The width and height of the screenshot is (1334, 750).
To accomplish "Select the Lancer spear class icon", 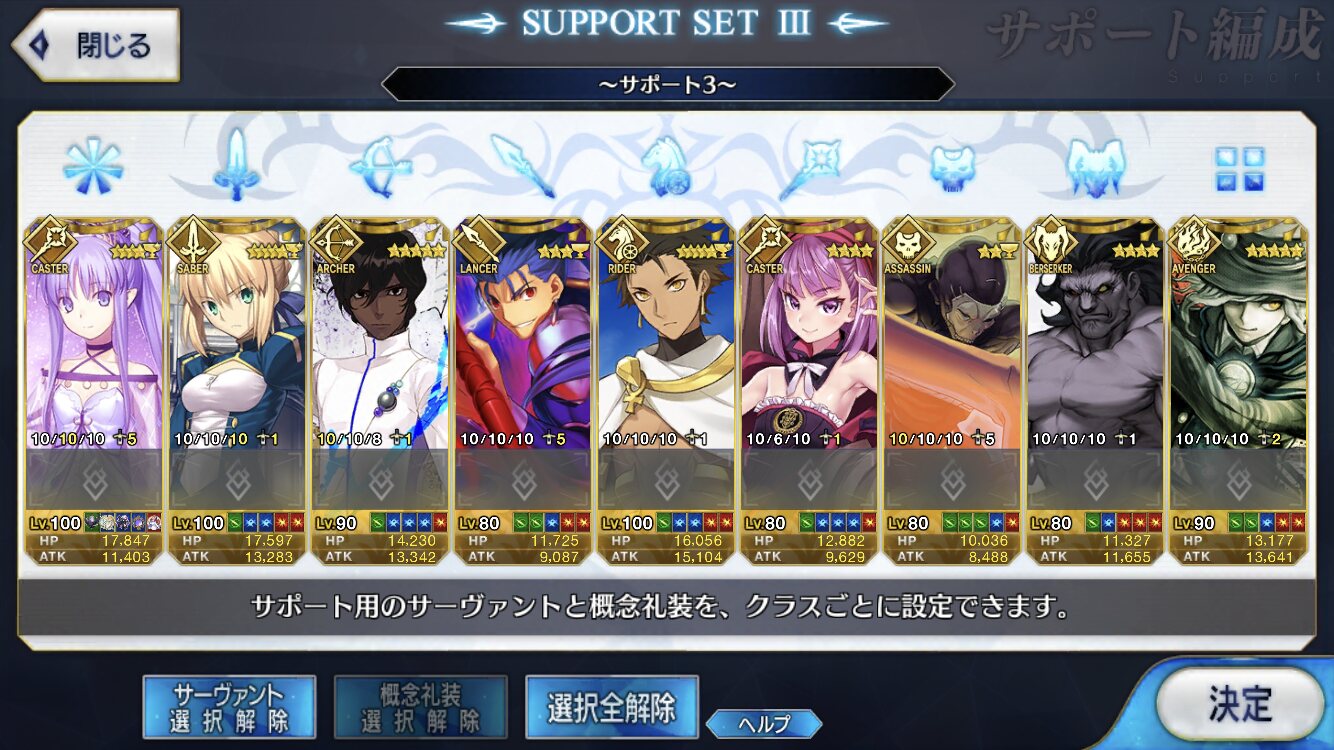I will click(523, 166).
